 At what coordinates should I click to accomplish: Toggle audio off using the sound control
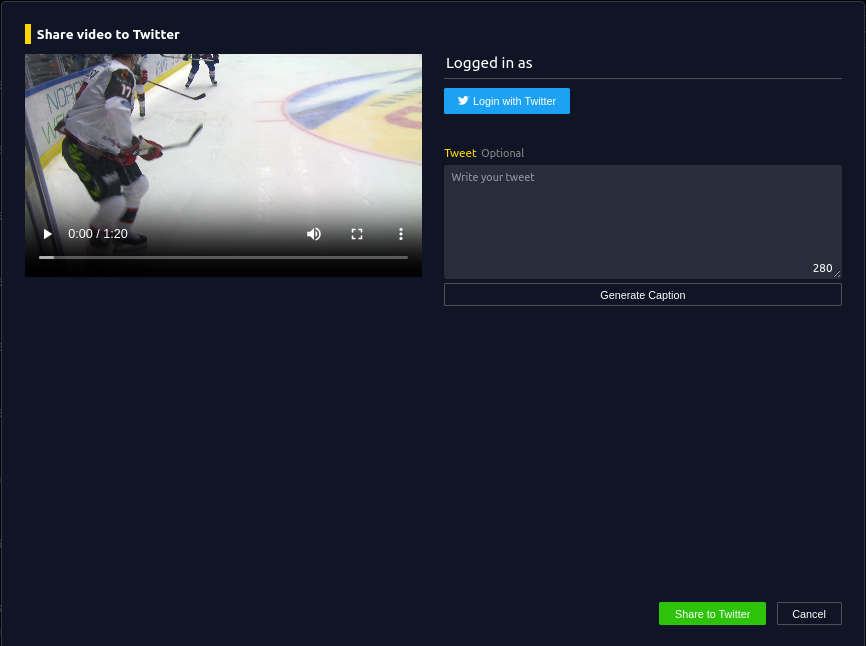coord(314,233)
